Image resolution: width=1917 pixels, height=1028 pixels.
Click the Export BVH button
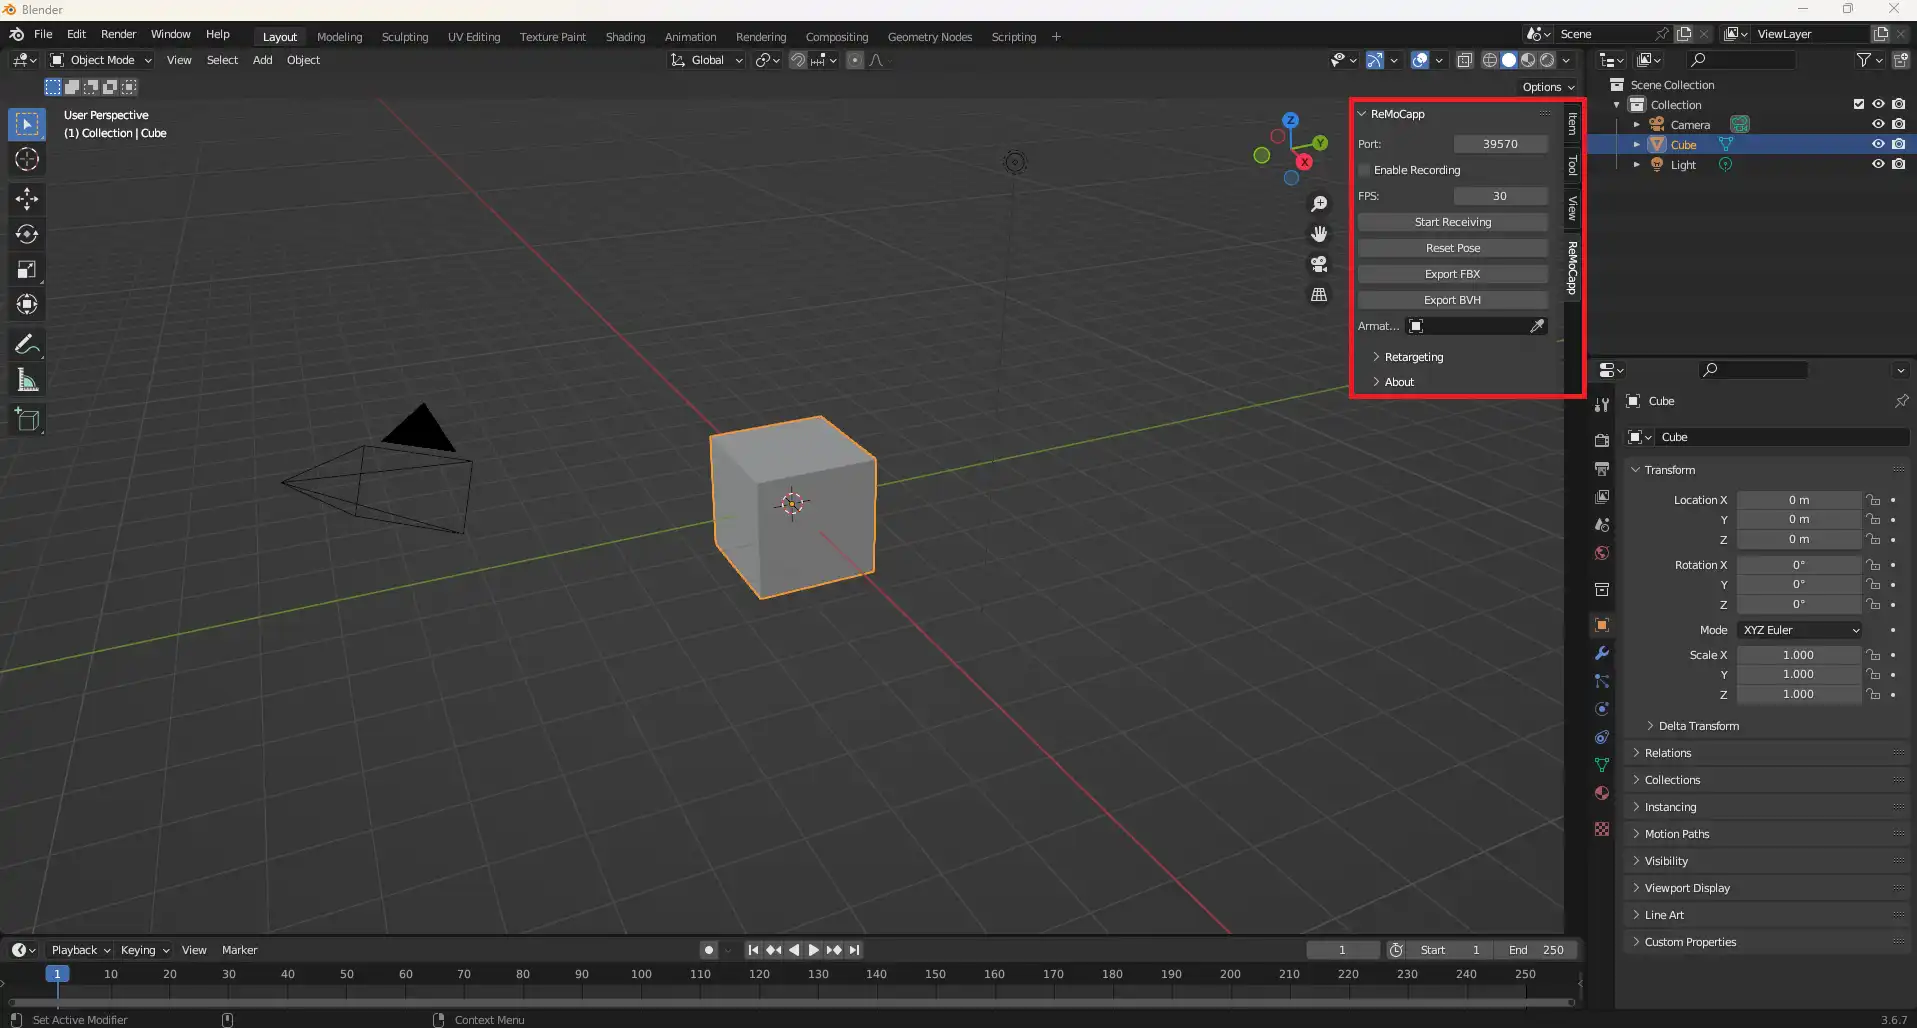[x=1452, y=300]
